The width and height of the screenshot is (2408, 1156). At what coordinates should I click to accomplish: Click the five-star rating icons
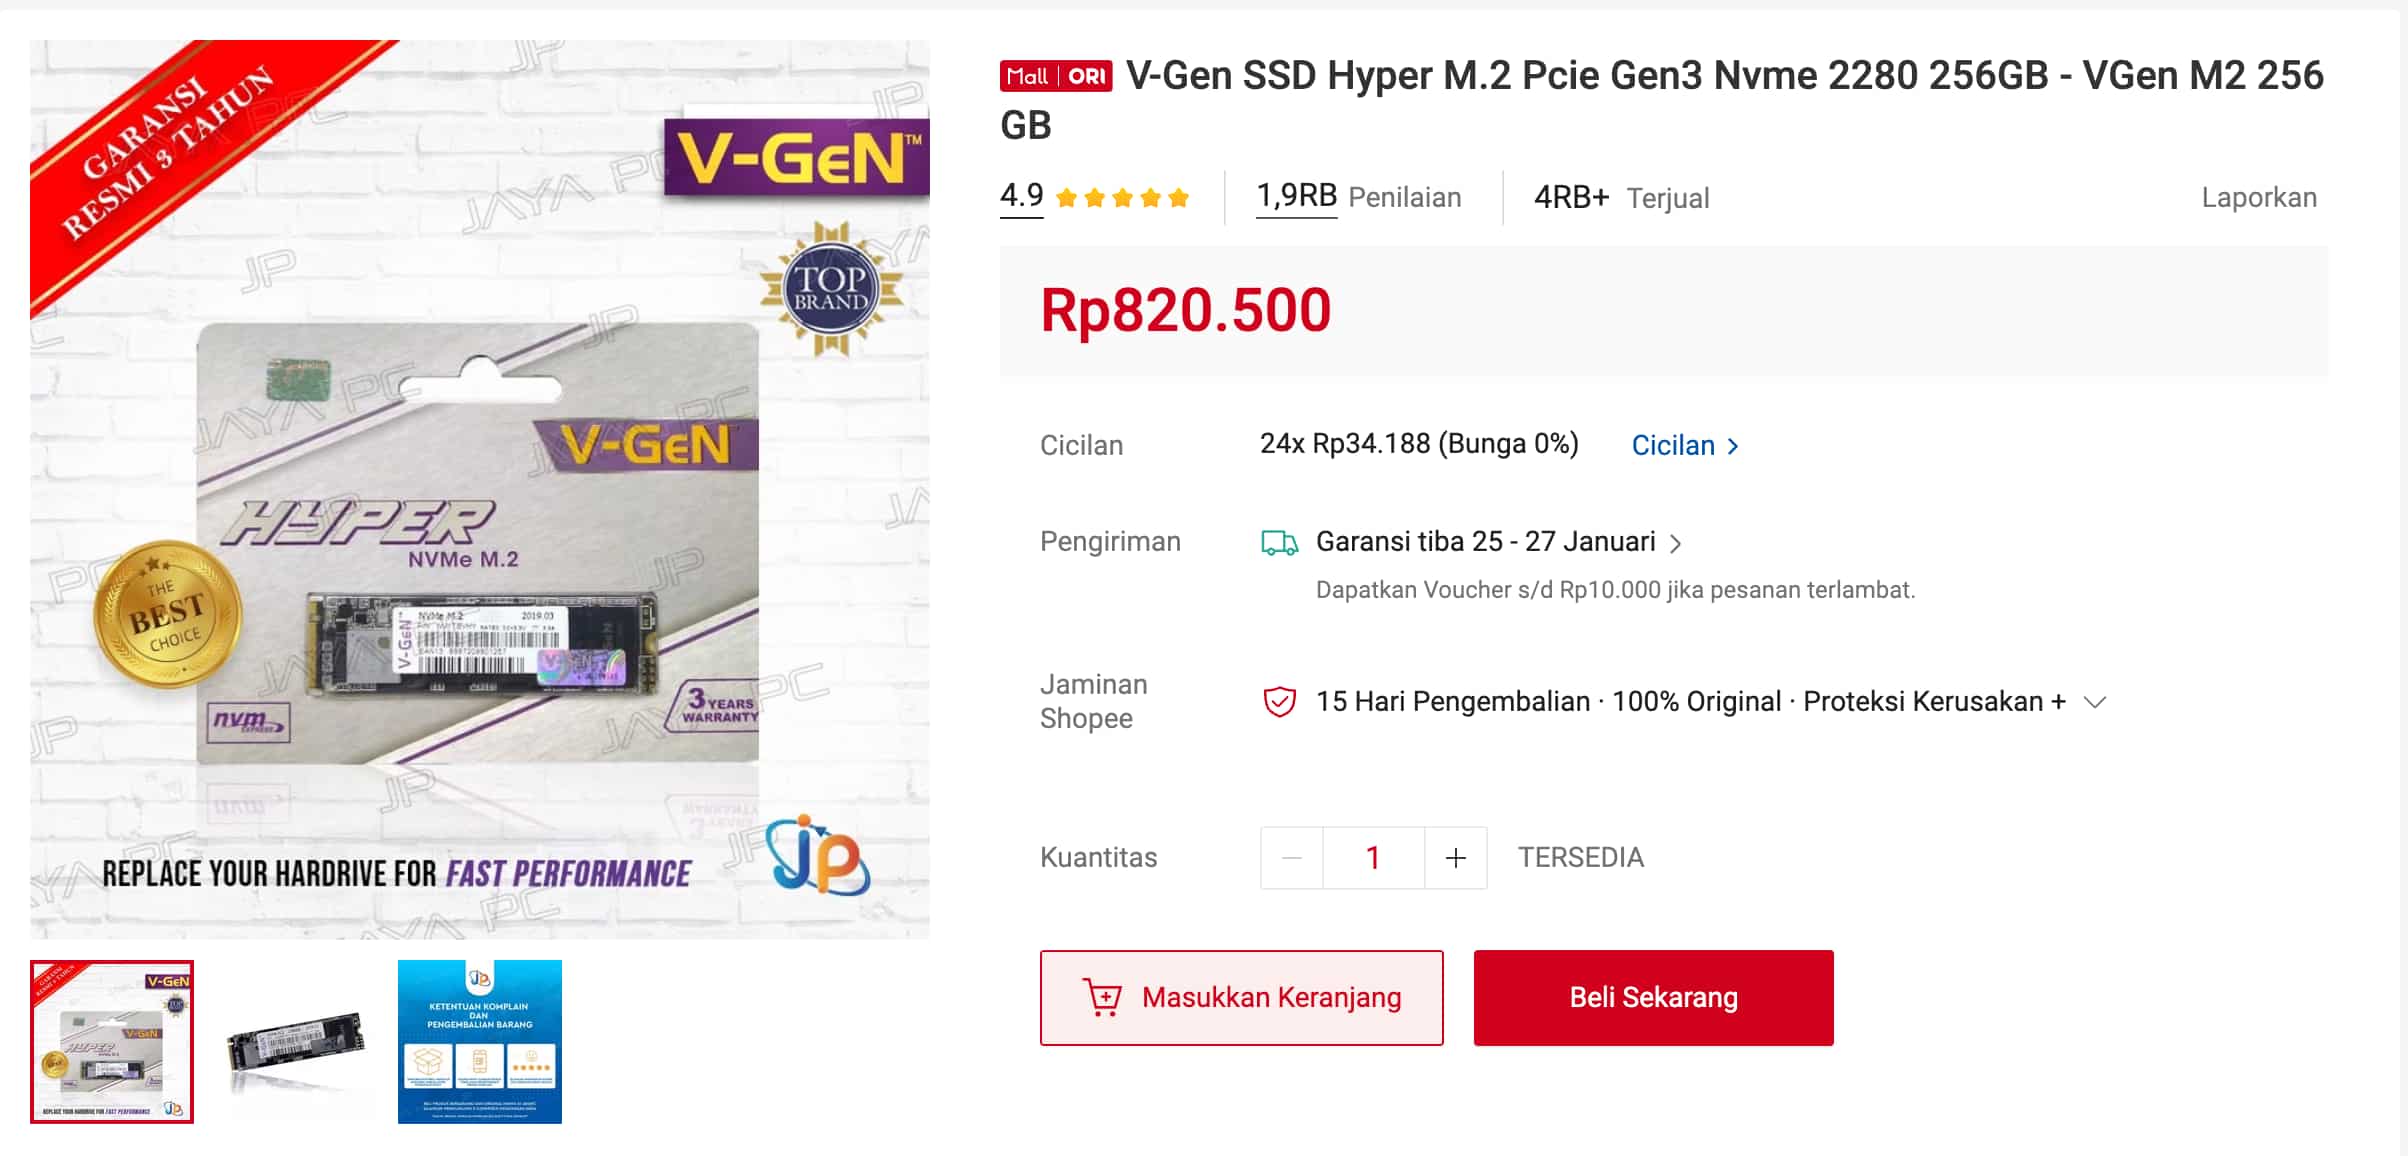click(x=1122, y=198)
